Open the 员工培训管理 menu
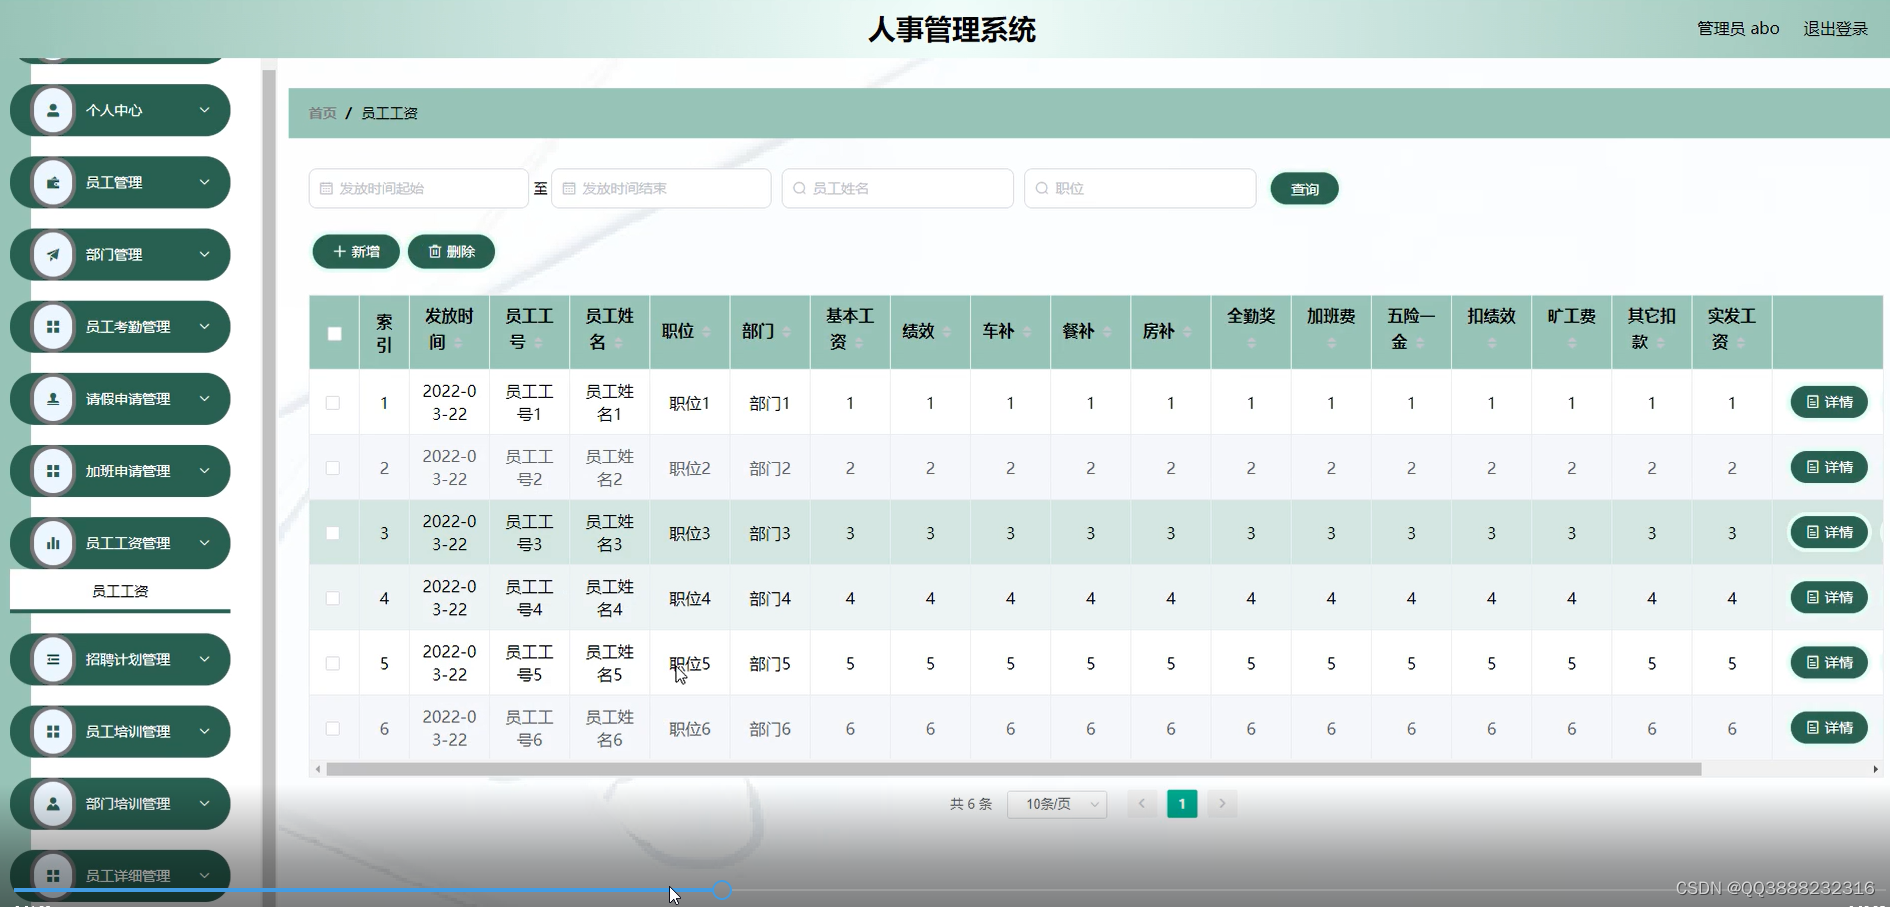 120,731
